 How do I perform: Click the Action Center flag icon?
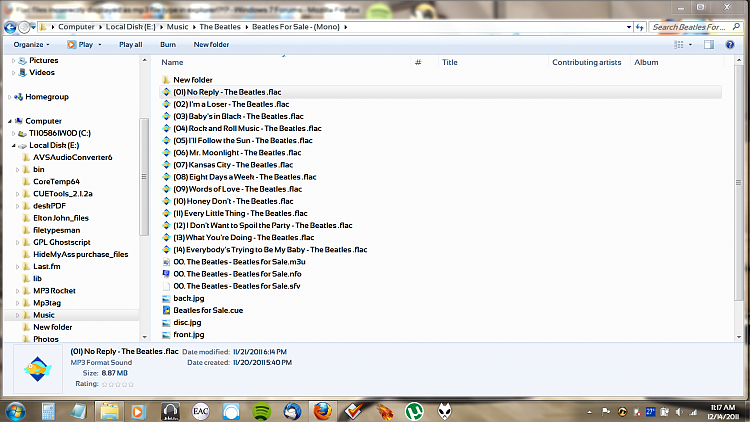(x=606, y=411)
